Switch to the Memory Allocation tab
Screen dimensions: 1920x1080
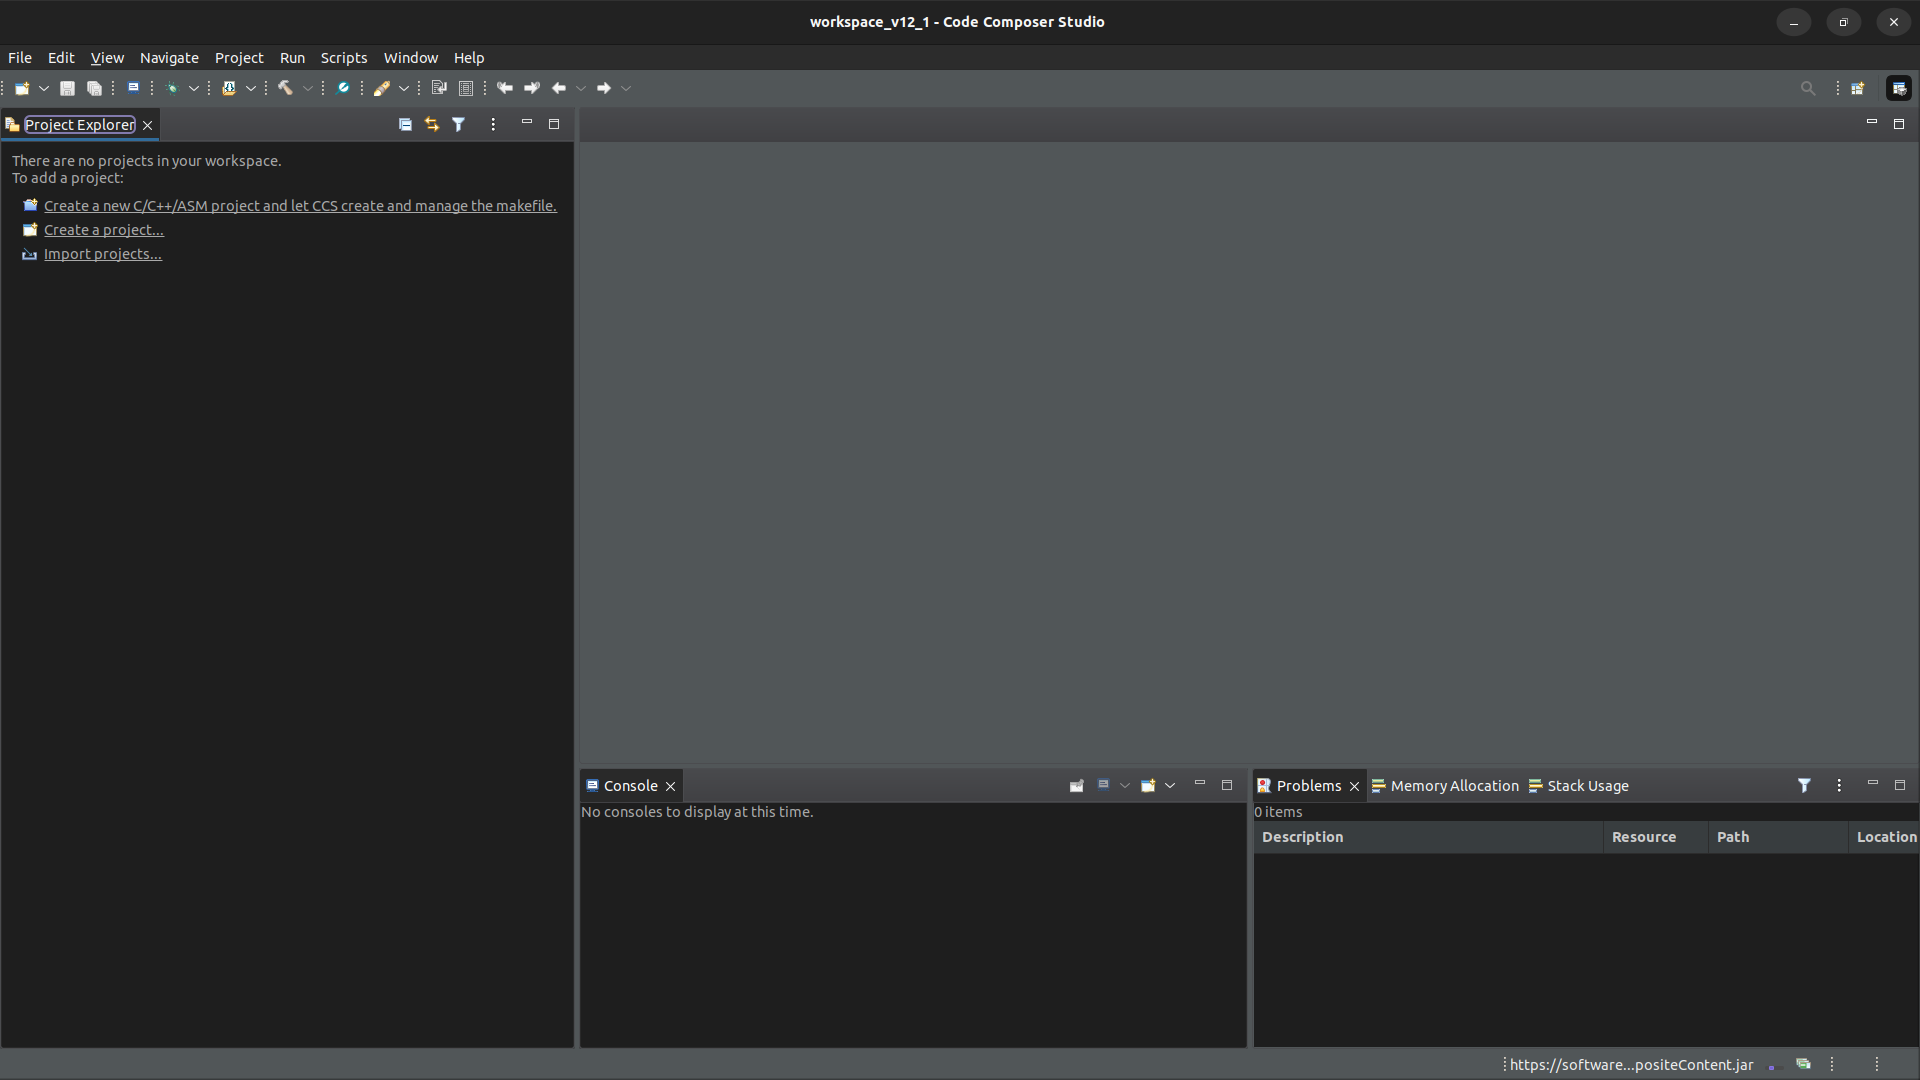tap(1445, 786)
